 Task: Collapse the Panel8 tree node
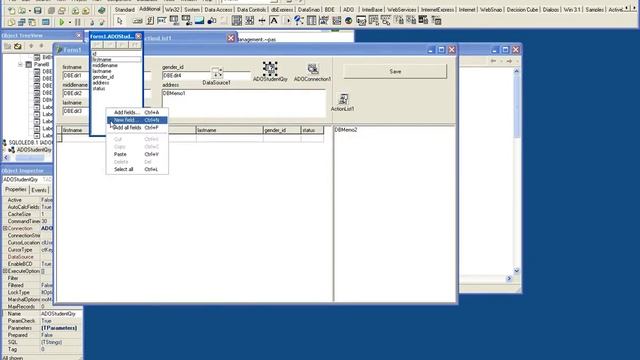(x=20, y=64)
